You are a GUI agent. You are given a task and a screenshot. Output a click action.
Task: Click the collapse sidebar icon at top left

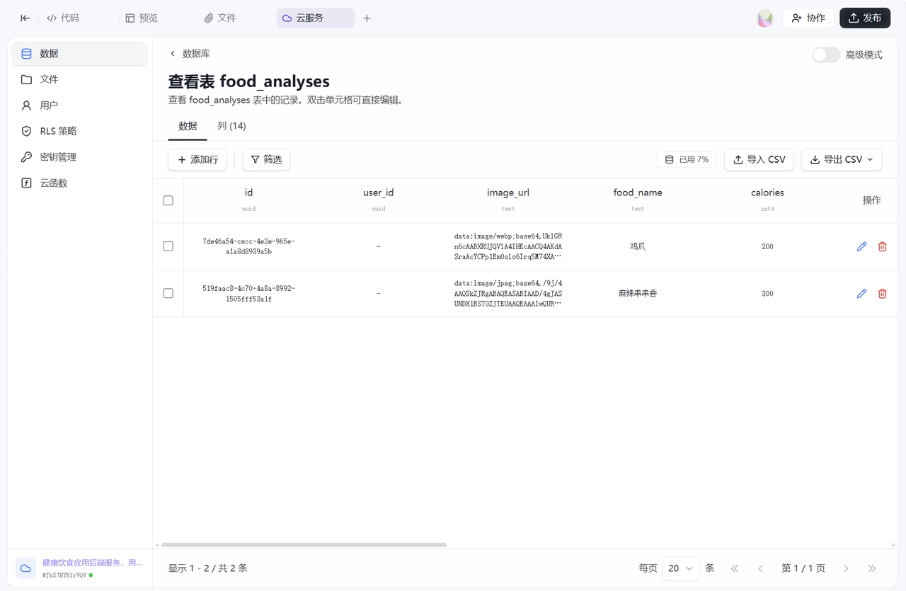25,18
